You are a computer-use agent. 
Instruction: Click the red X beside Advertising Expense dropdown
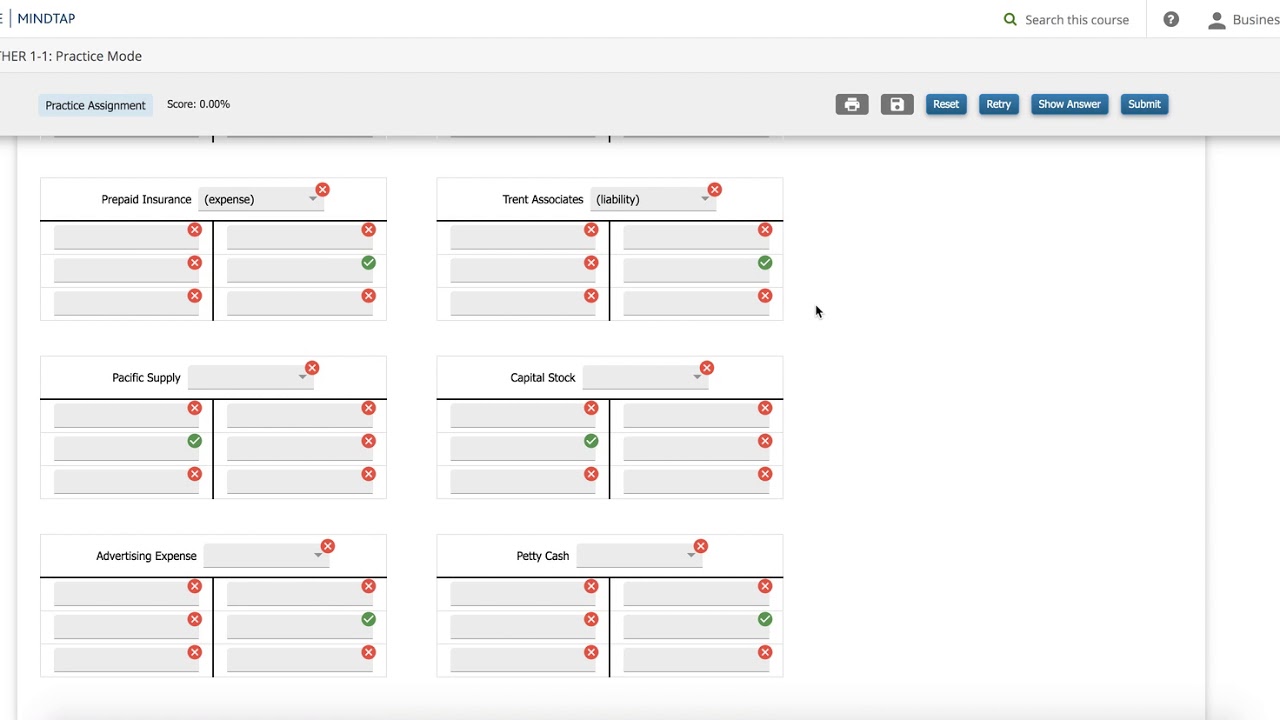pos(328,546)
